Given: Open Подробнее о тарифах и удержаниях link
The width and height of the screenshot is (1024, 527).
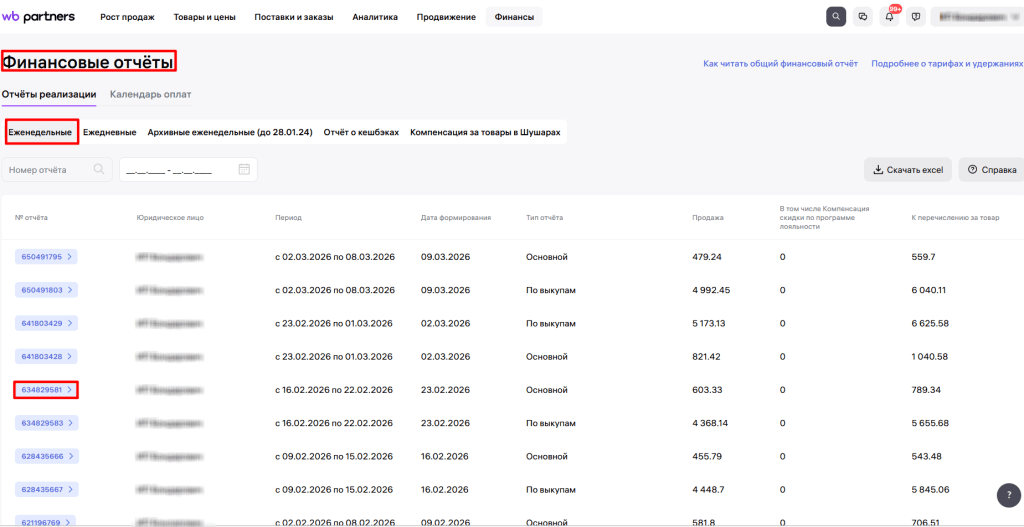Looking at the screenshot, I should (x=947, y=64).
